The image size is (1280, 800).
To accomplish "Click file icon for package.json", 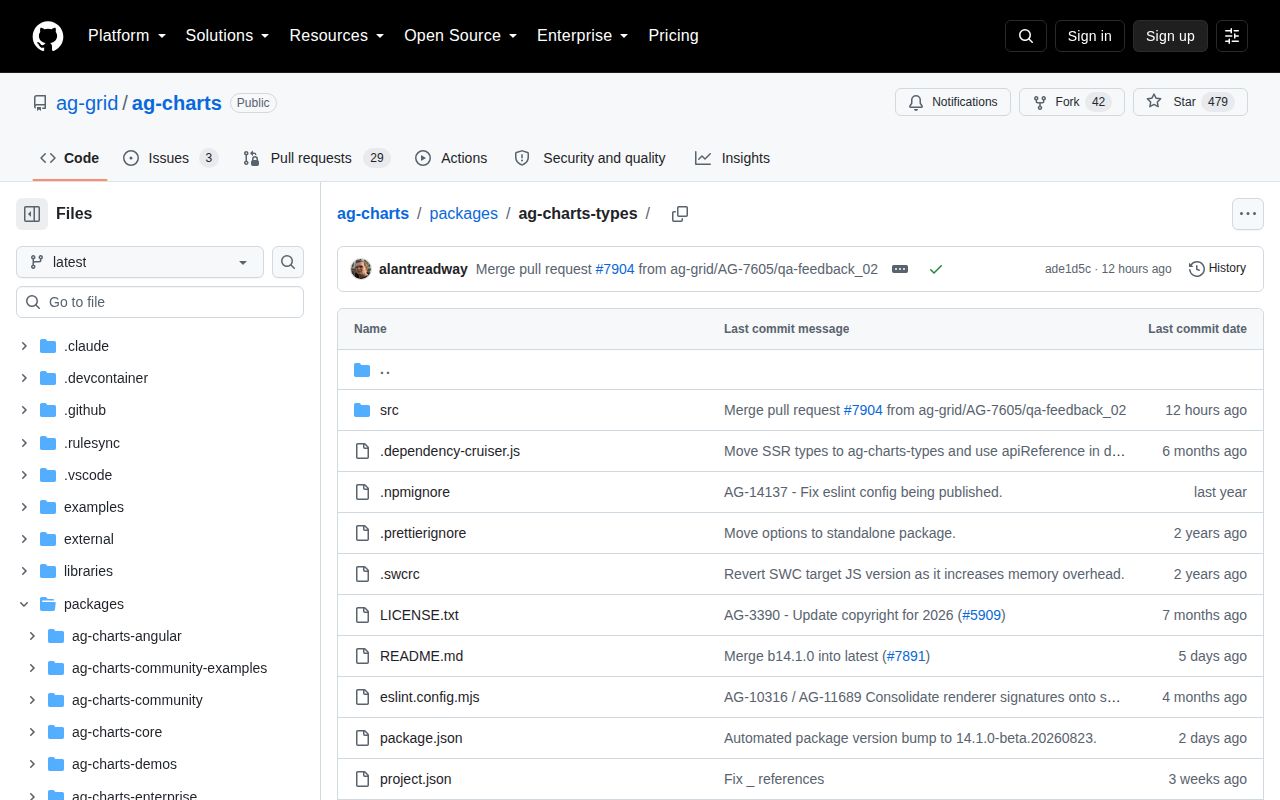I will coord(362,738).
